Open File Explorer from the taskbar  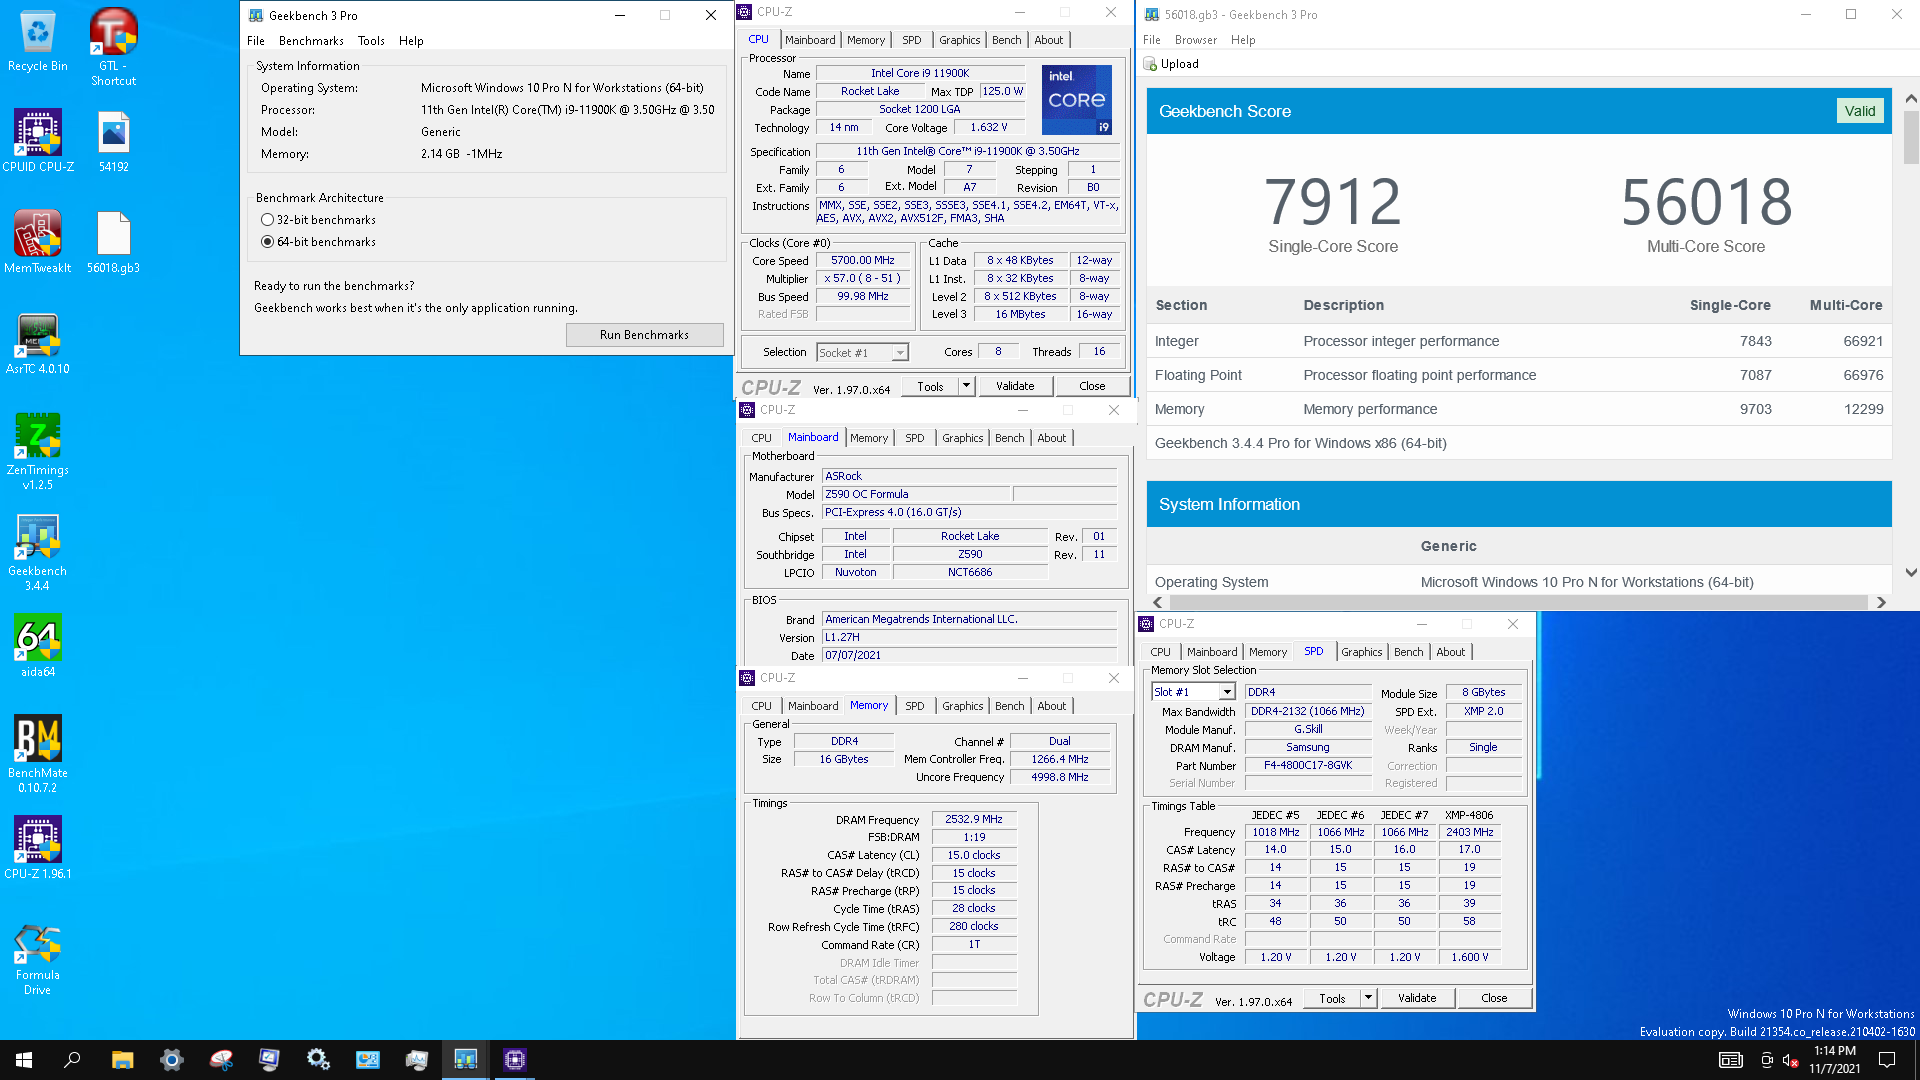tap(122, 1060)
